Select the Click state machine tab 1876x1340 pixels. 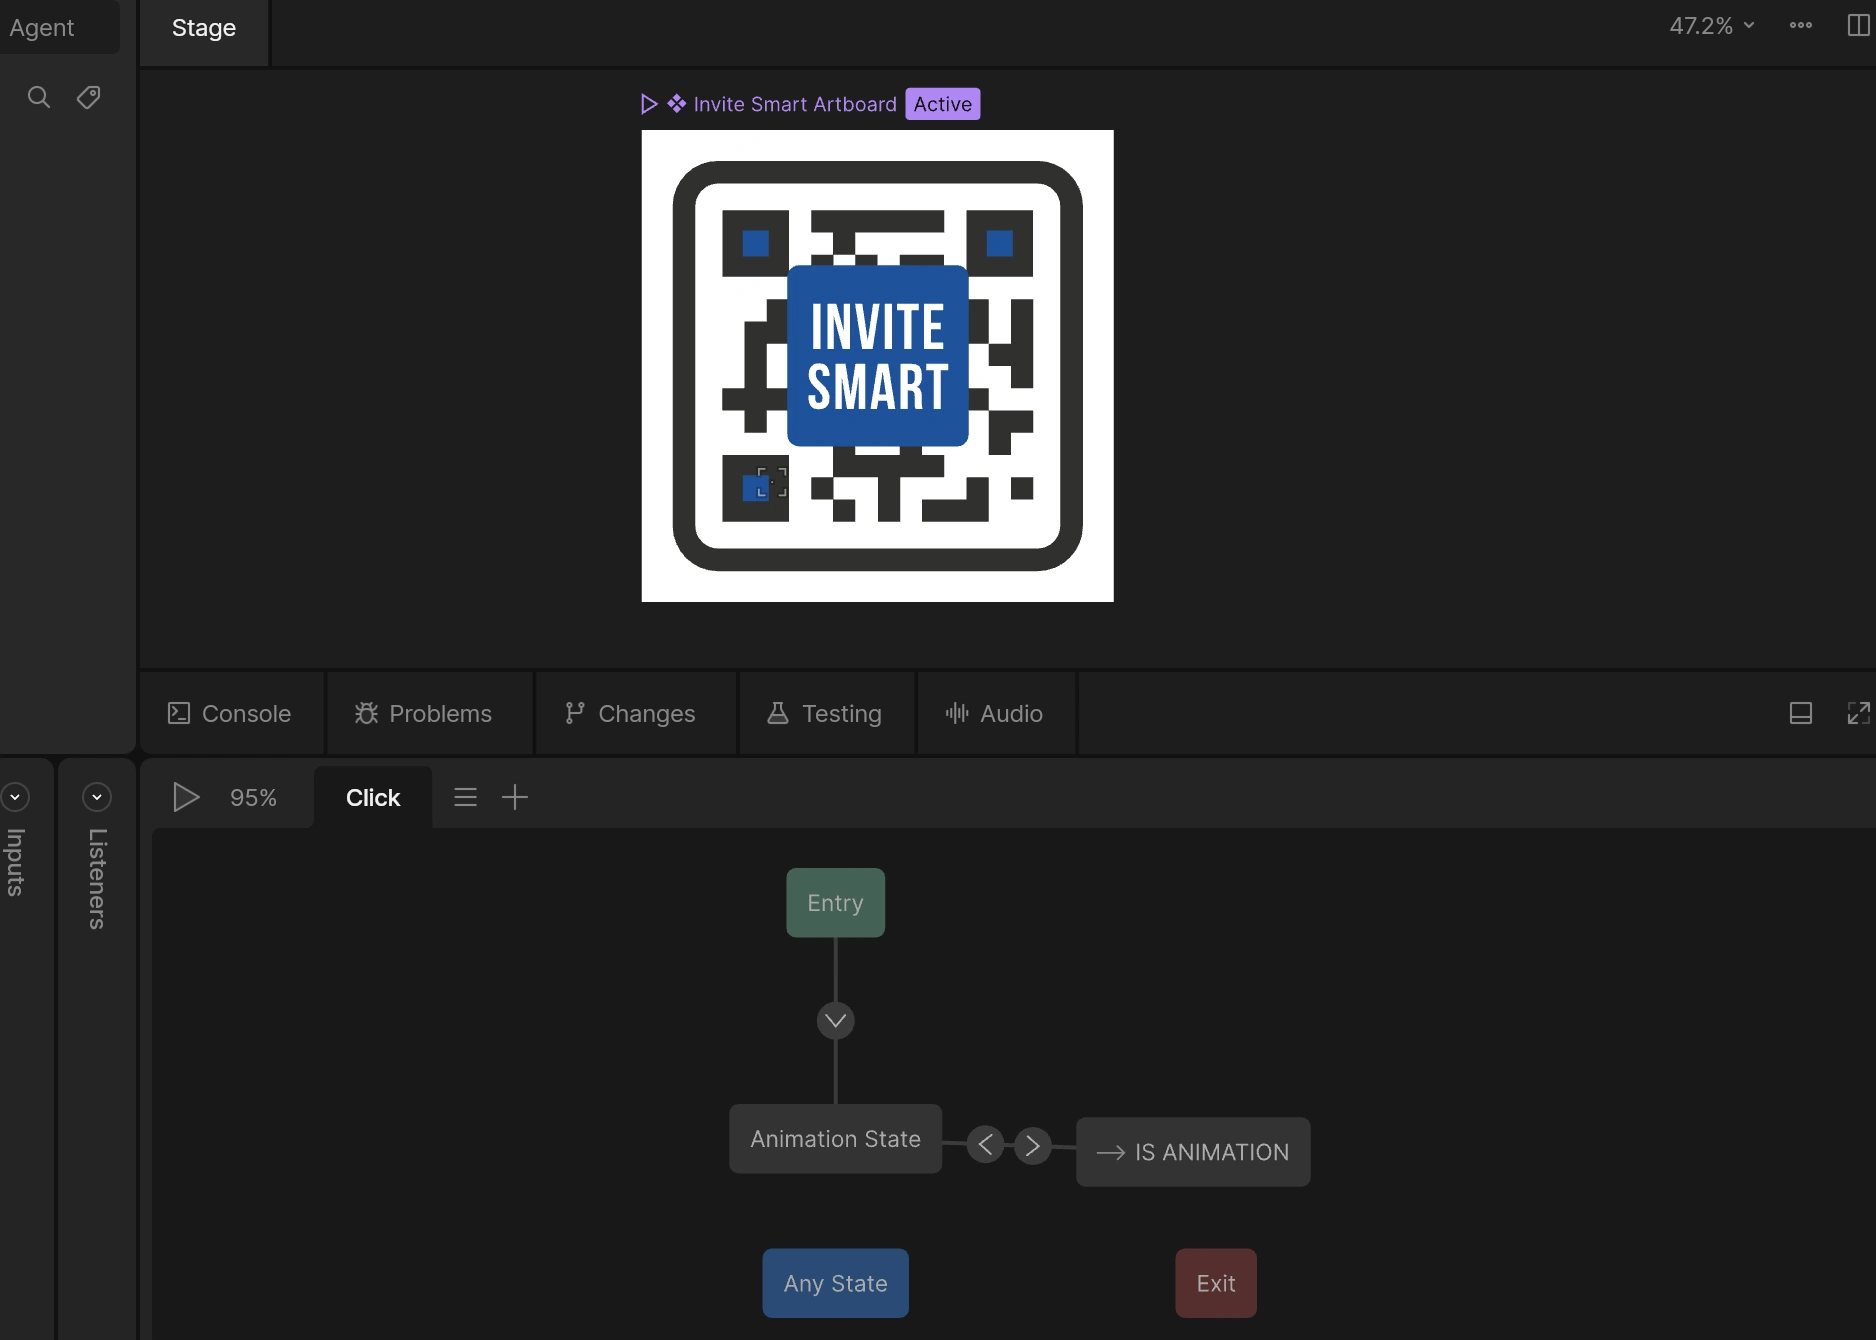373,798
